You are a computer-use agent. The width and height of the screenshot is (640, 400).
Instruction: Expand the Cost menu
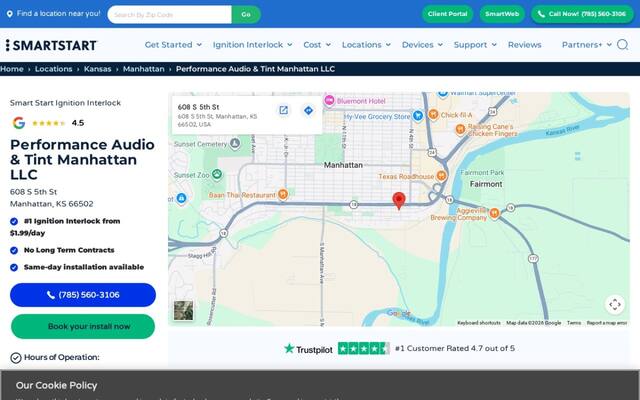click(x=317, y=45)
